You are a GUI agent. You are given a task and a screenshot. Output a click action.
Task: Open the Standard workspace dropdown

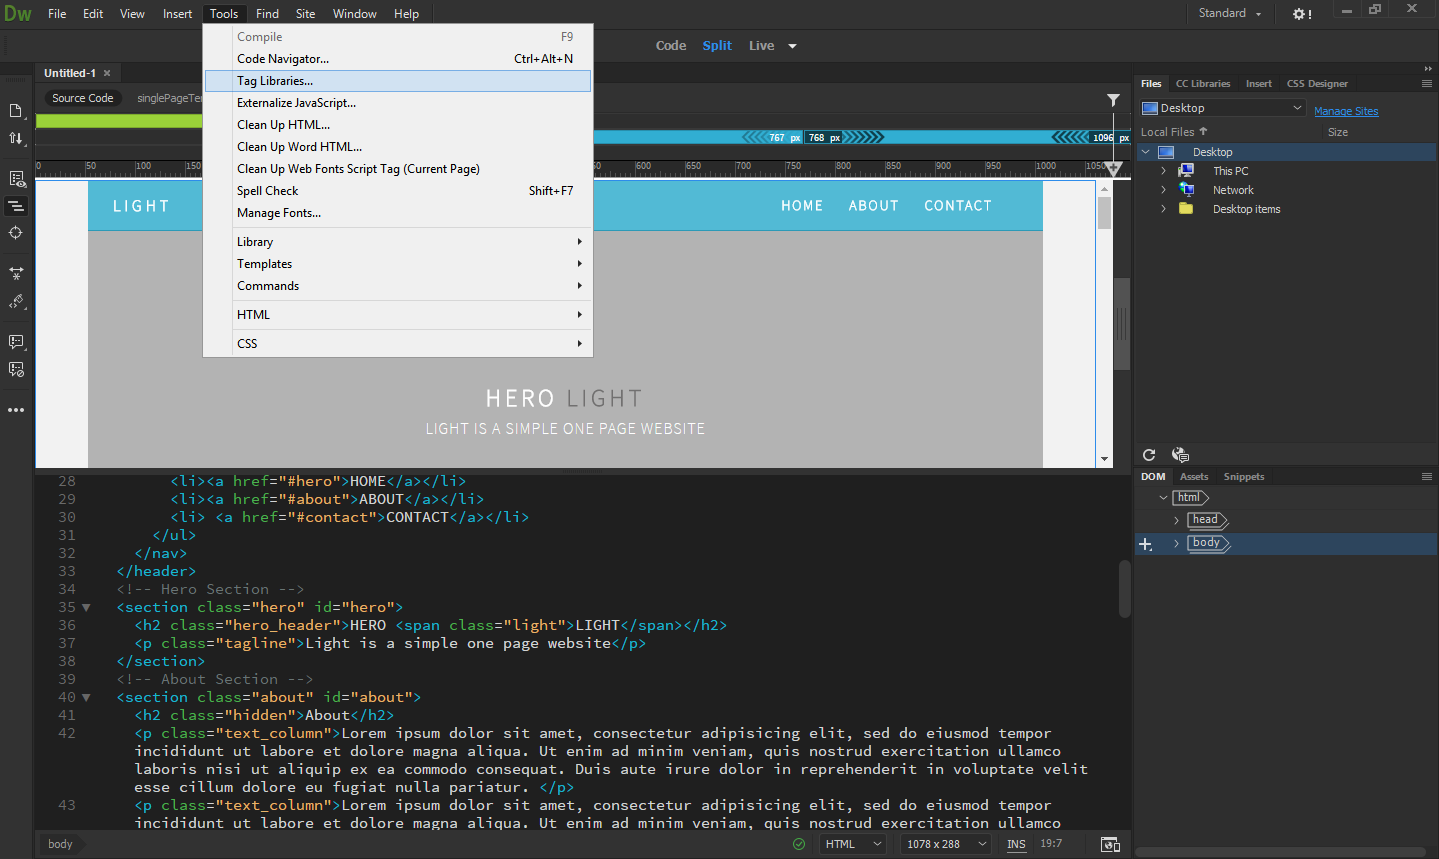pos(1230,13)
